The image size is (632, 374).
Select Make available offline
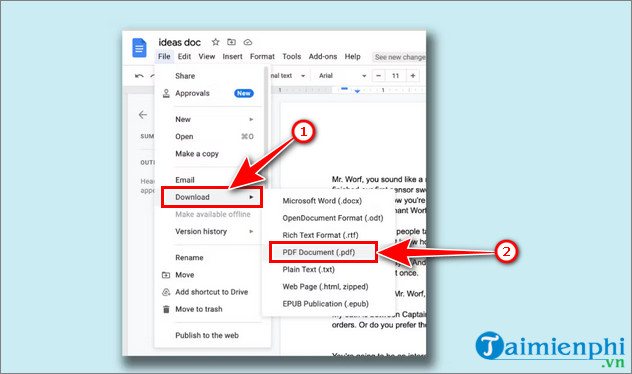point(212,214)
